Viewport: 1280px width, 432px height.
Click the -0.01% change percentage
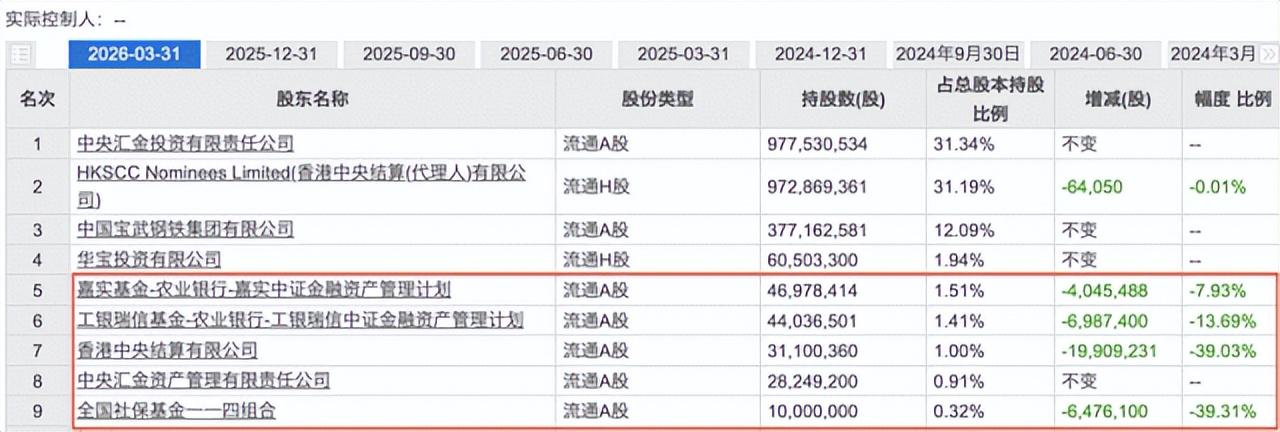pyautogui.click(x=1217, y=186)
